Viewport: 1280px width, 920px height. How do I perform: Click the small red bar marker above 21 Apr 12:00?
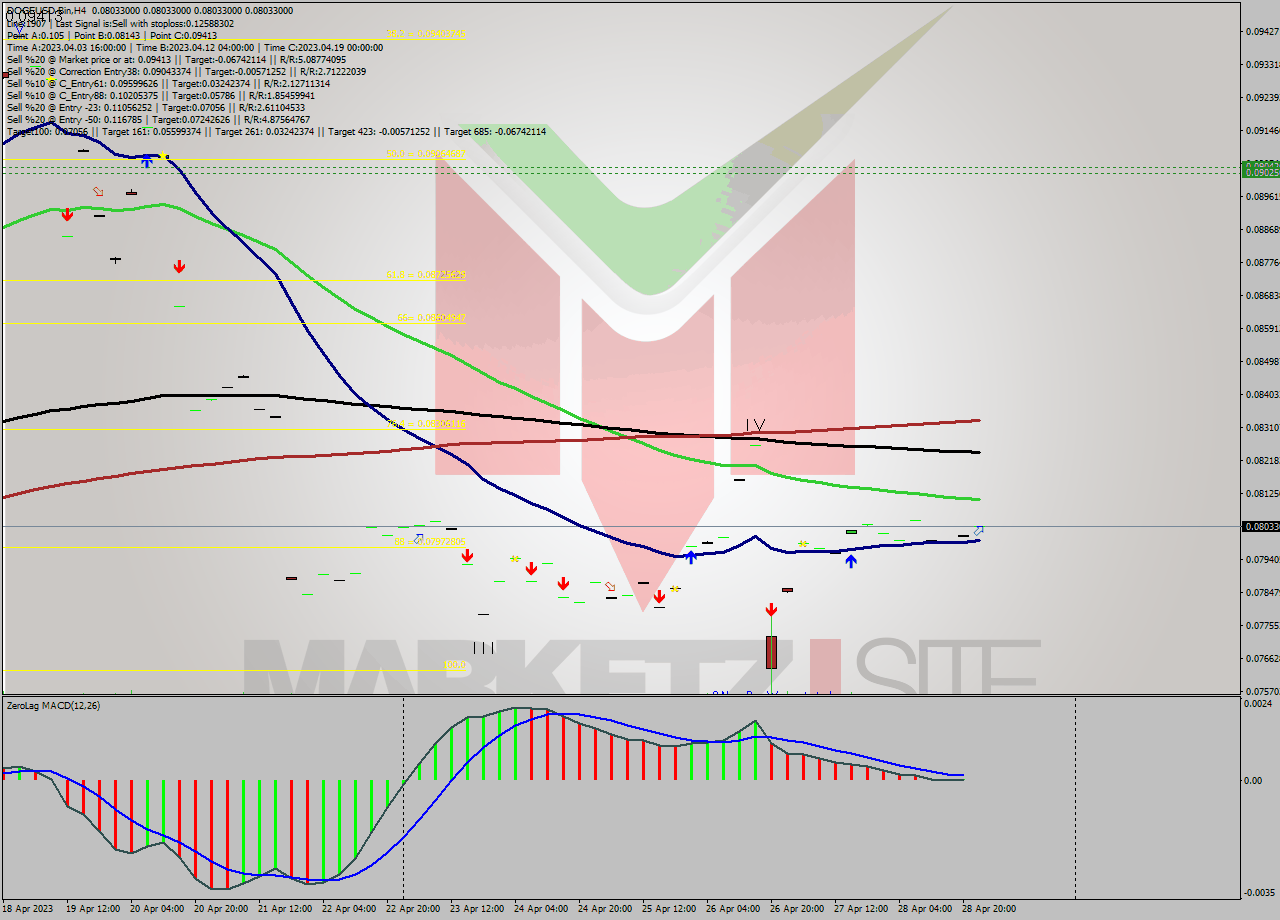pos(291,578)
